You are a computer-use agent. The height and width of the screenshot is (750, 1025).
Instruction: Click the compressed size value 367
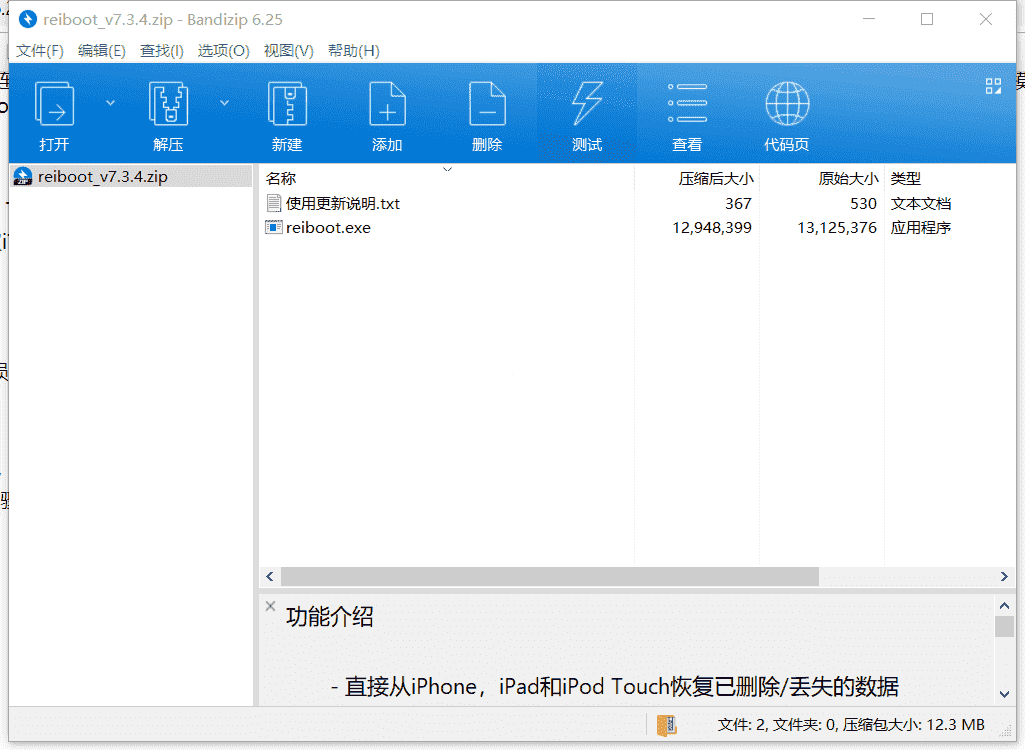pyautogui.click(x=738, y=203)
